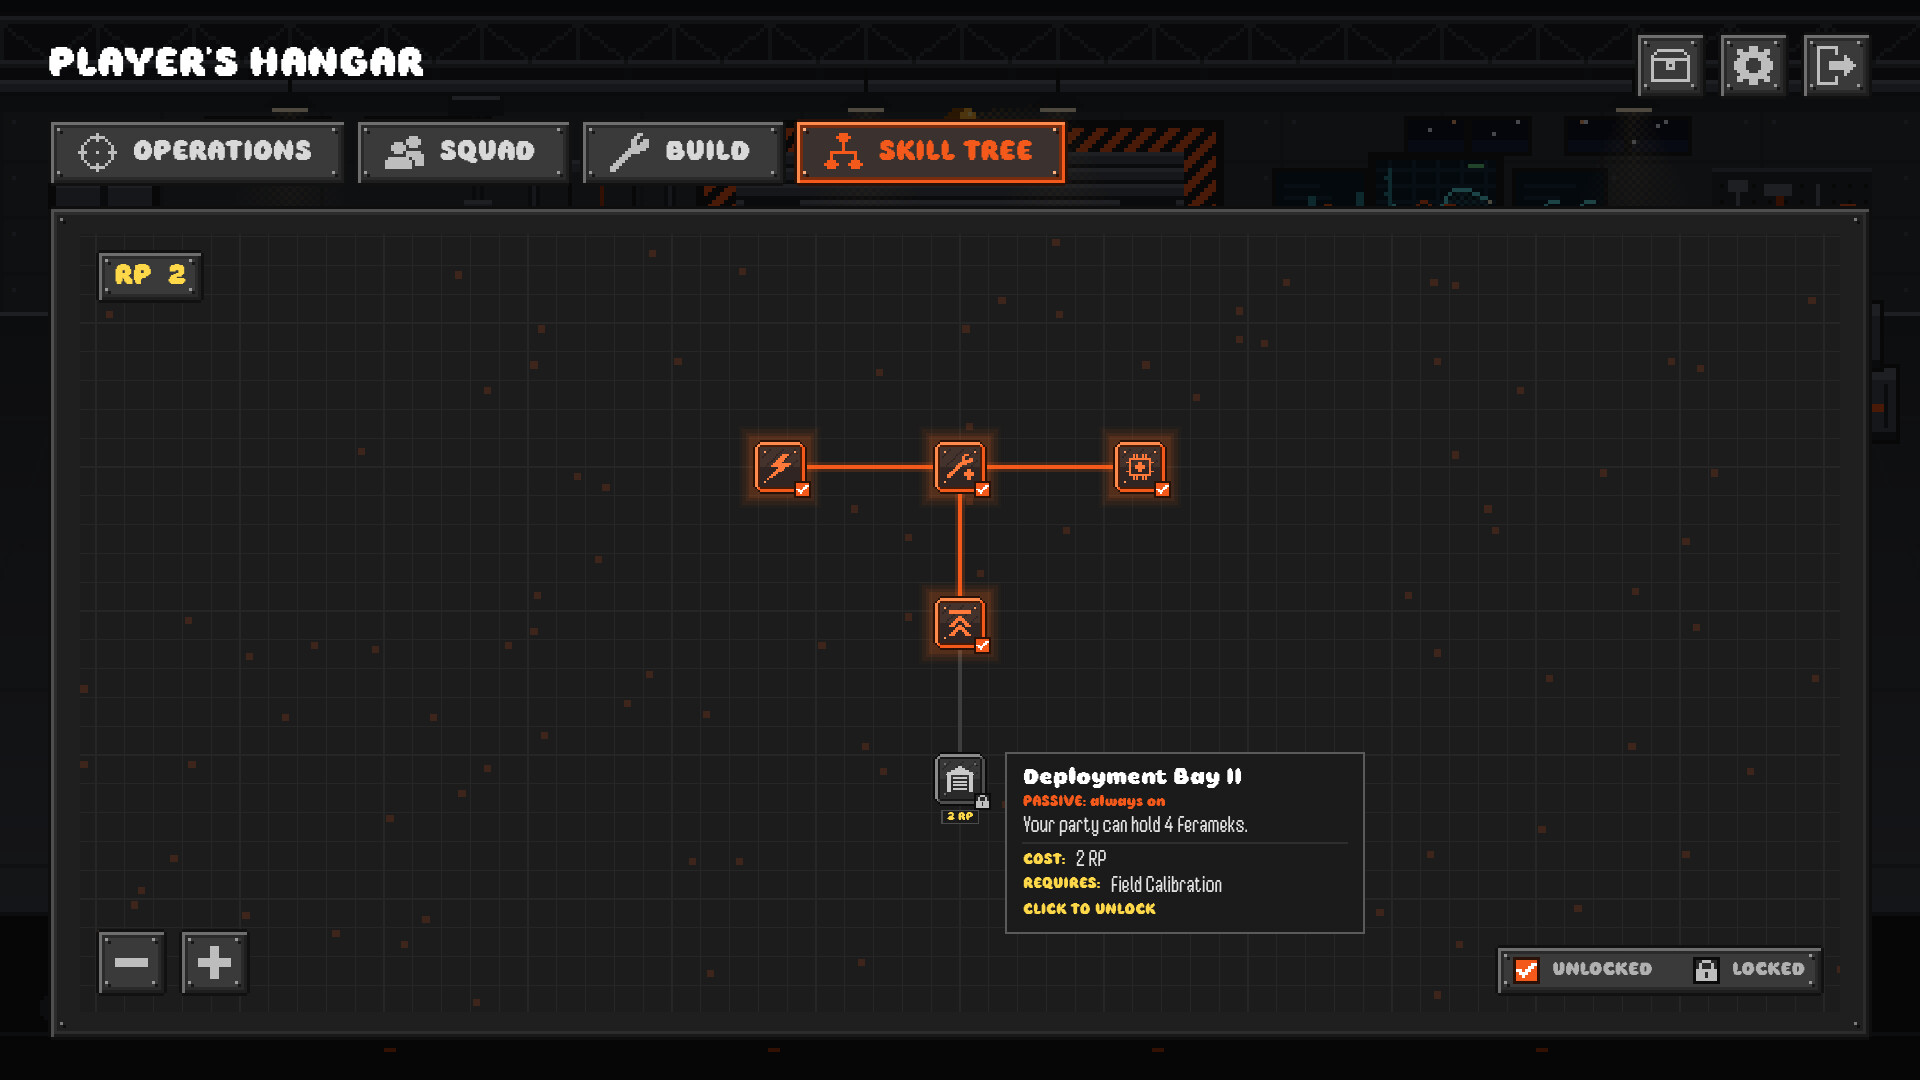Click the Deployment Bay II tooltip title

tap(1132, 777)
